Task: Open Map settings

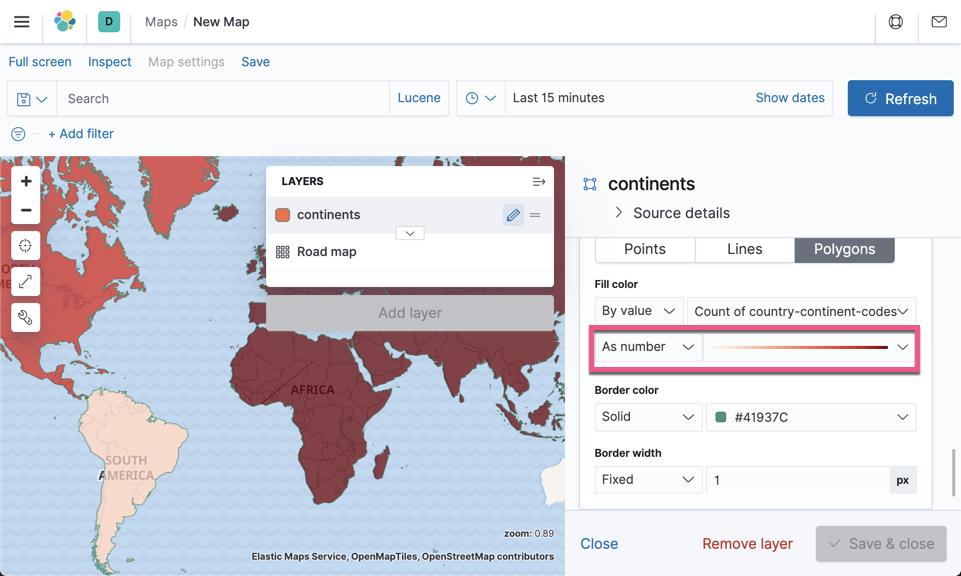Action: point(186,62)
